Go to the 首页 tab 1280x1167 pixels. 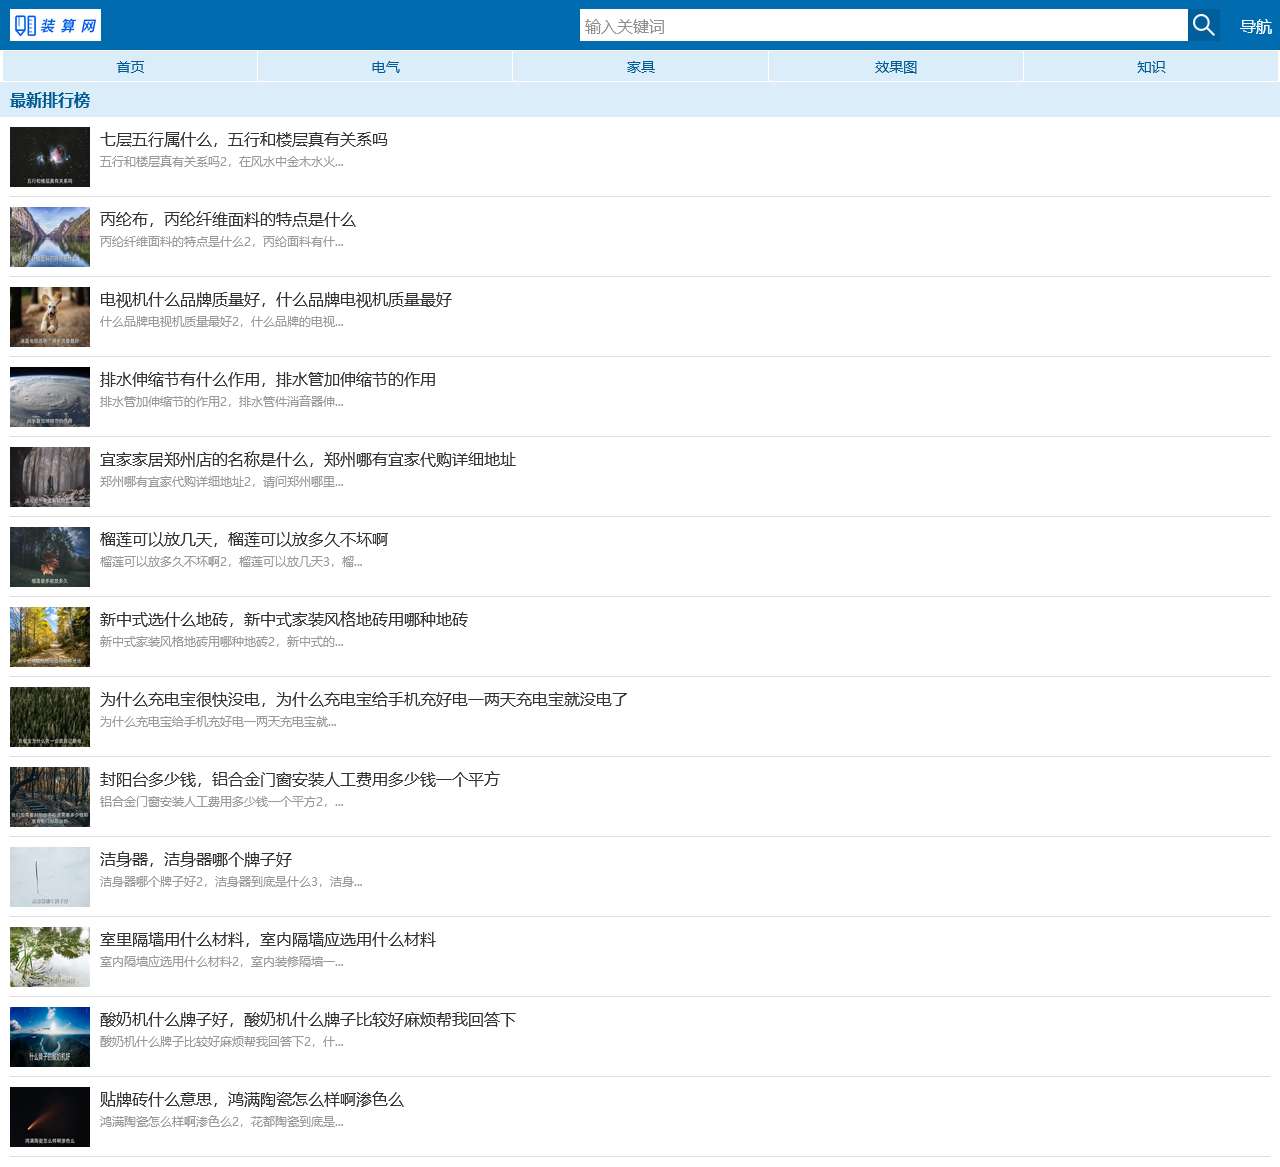coord(130,67)
